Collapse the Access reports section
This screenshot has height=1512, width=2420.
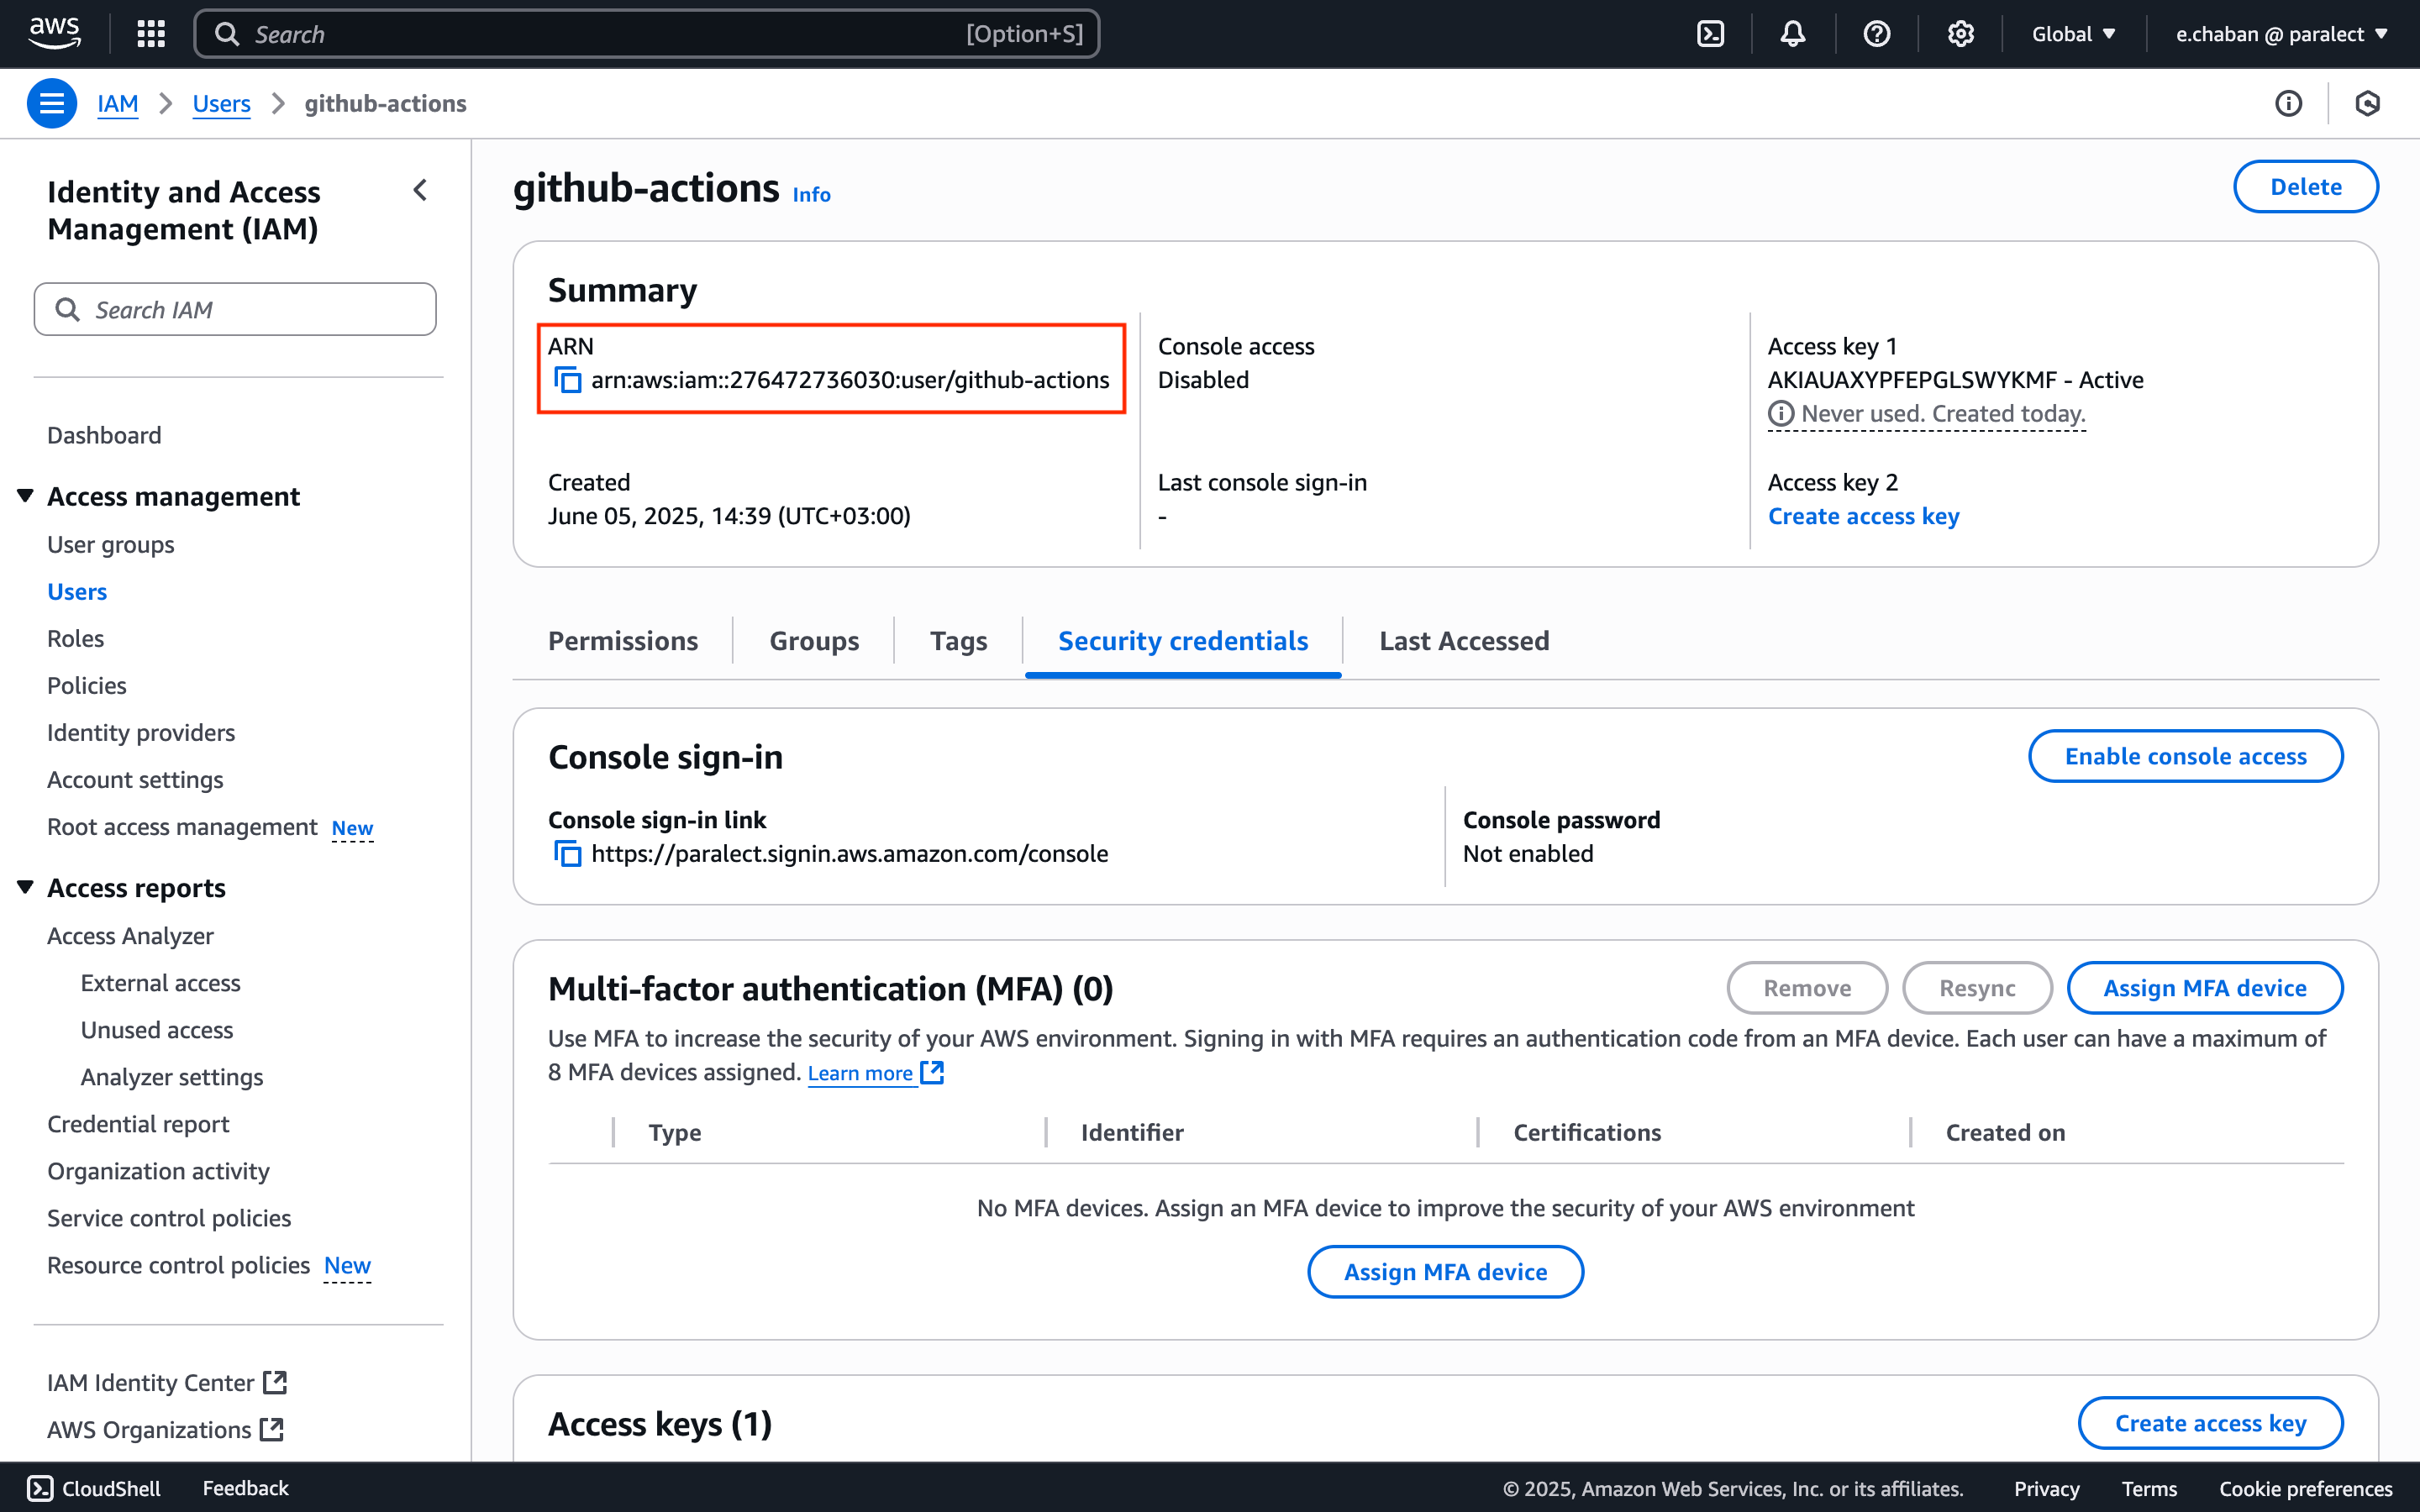tap(26, 887)
